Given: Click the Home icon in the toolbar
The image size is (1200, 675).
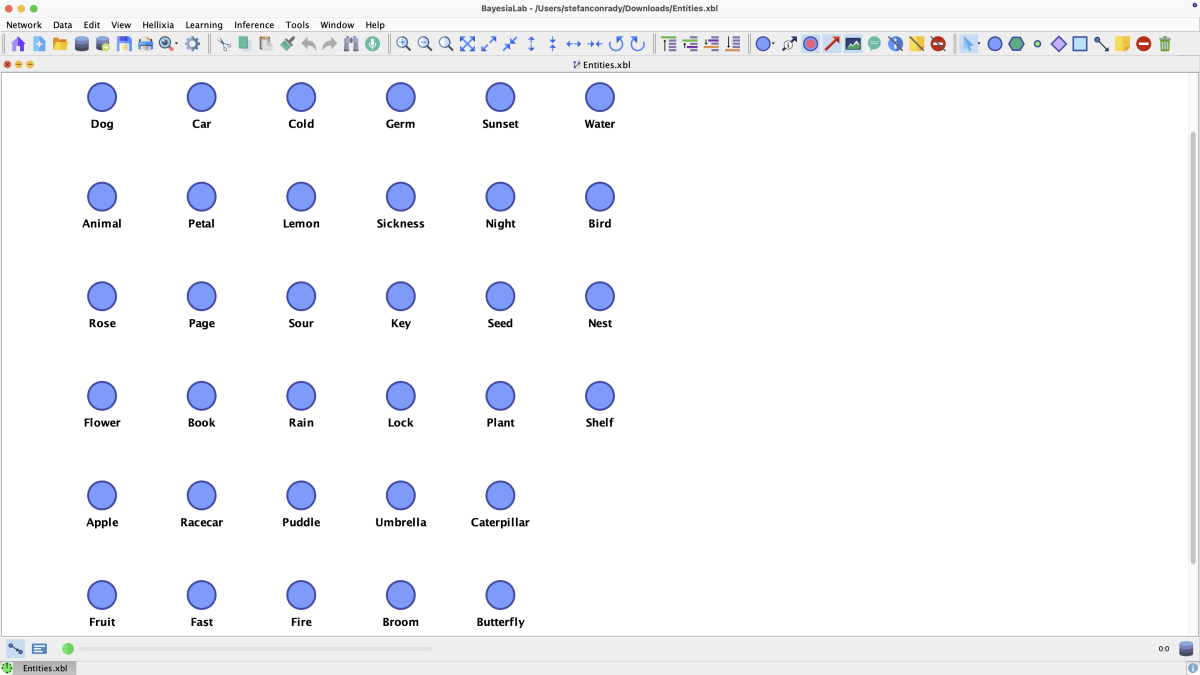Looking at the screenshot, I should pos(18,44).
